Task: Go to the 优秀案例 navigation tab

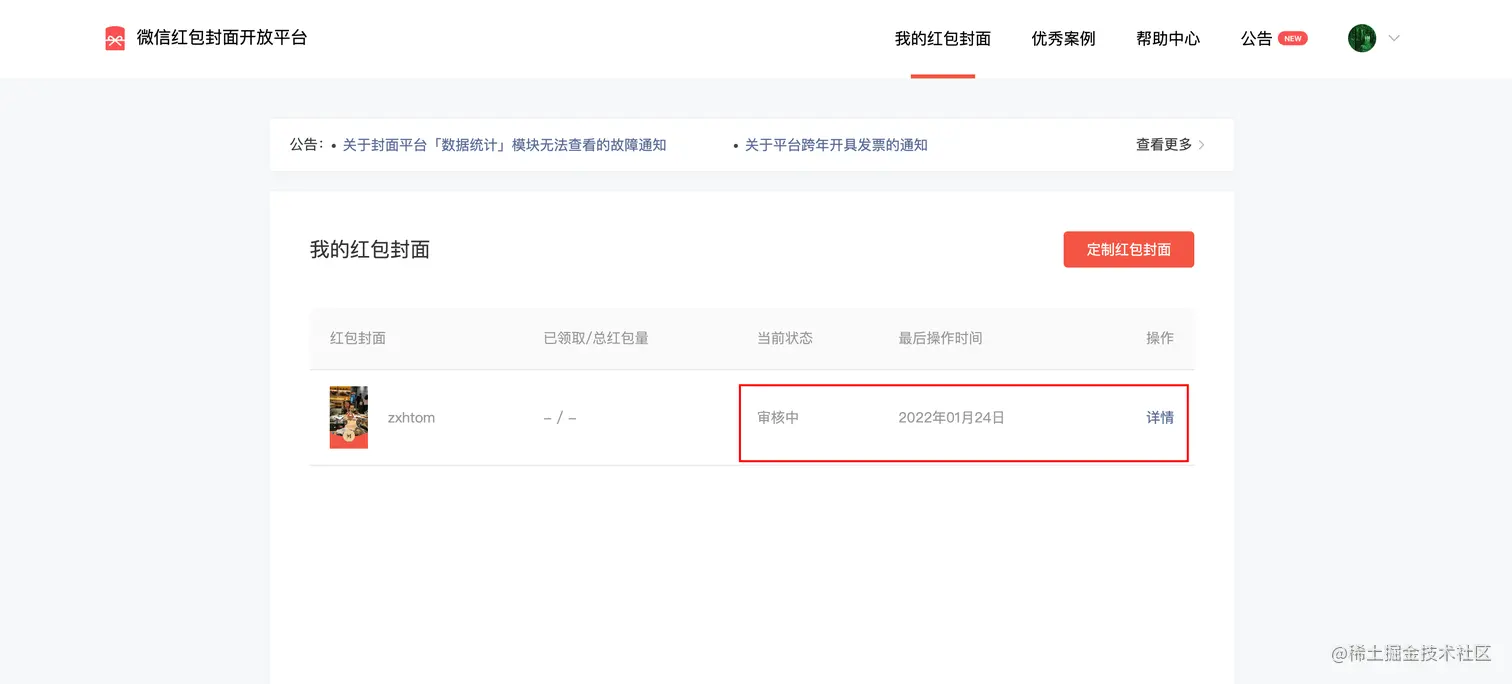Action: 1064,39
